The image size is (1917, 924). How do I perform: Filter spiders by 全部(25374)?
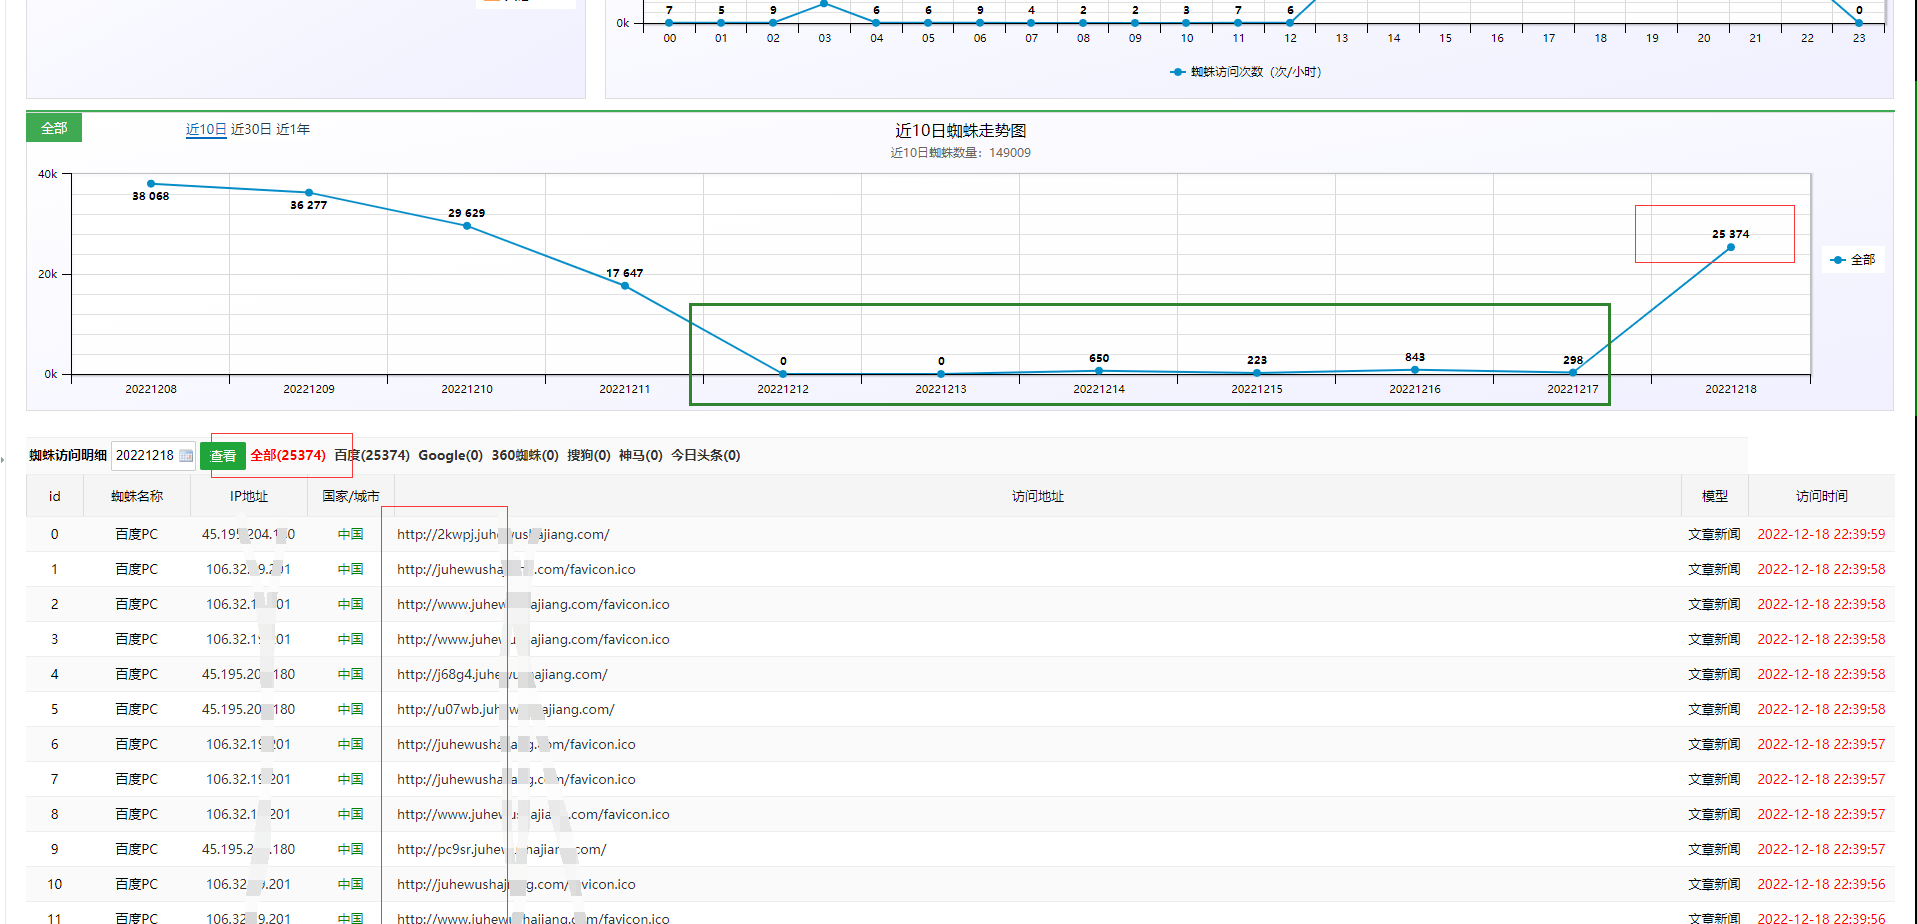coord(288,455)
